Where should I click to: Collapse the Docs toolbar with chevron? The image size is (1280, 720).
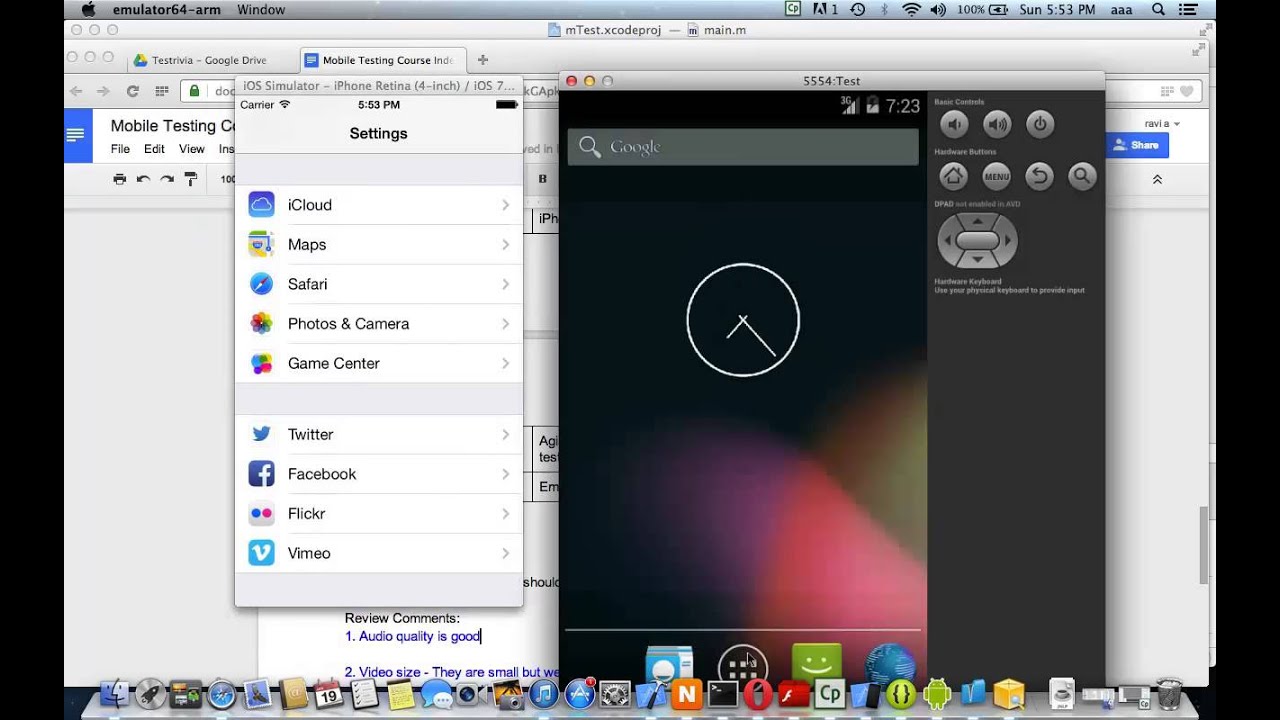pyautogui.click(x=1157, y=179)
